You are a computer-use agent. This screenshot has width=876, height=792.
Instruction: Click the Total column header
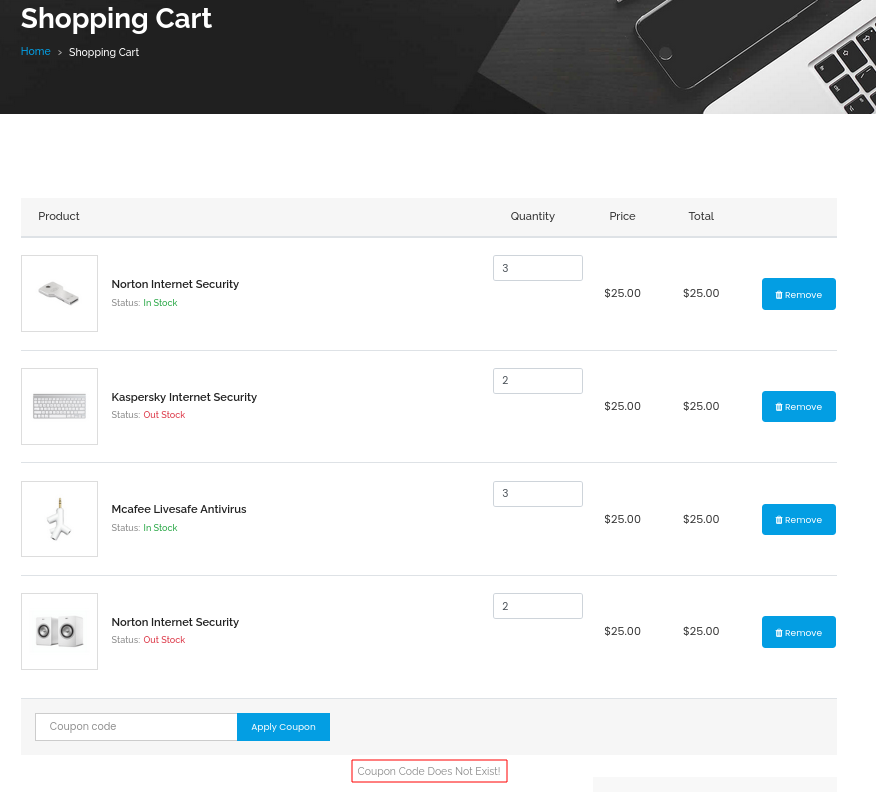(701, 216)
